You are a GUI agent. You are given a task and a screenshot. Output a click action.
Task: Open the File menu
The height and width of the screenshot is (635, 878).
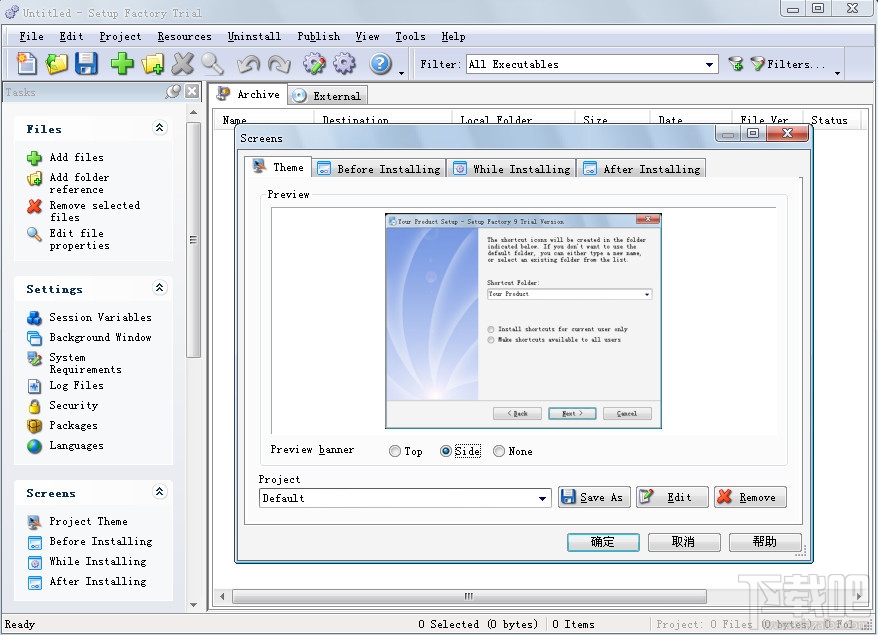pyautogui.click(x=31, y=36)
